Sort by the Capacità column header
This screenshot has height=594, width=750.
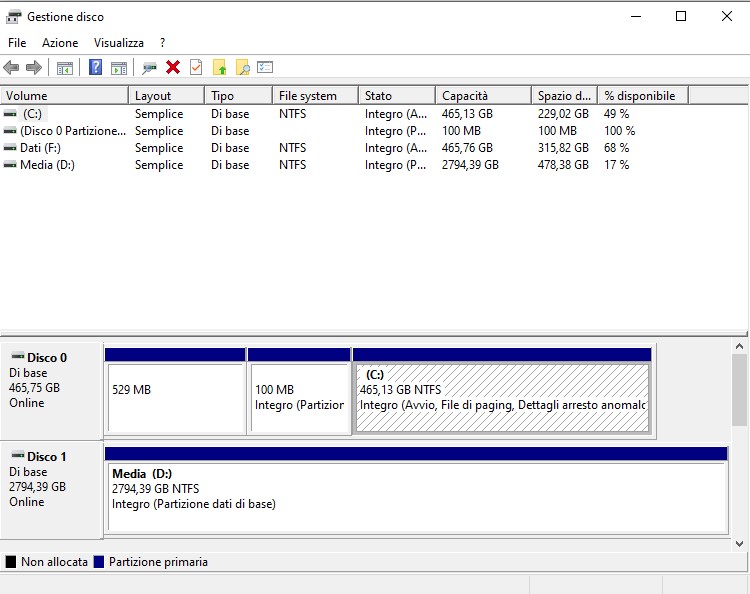(x=484, y=96)
